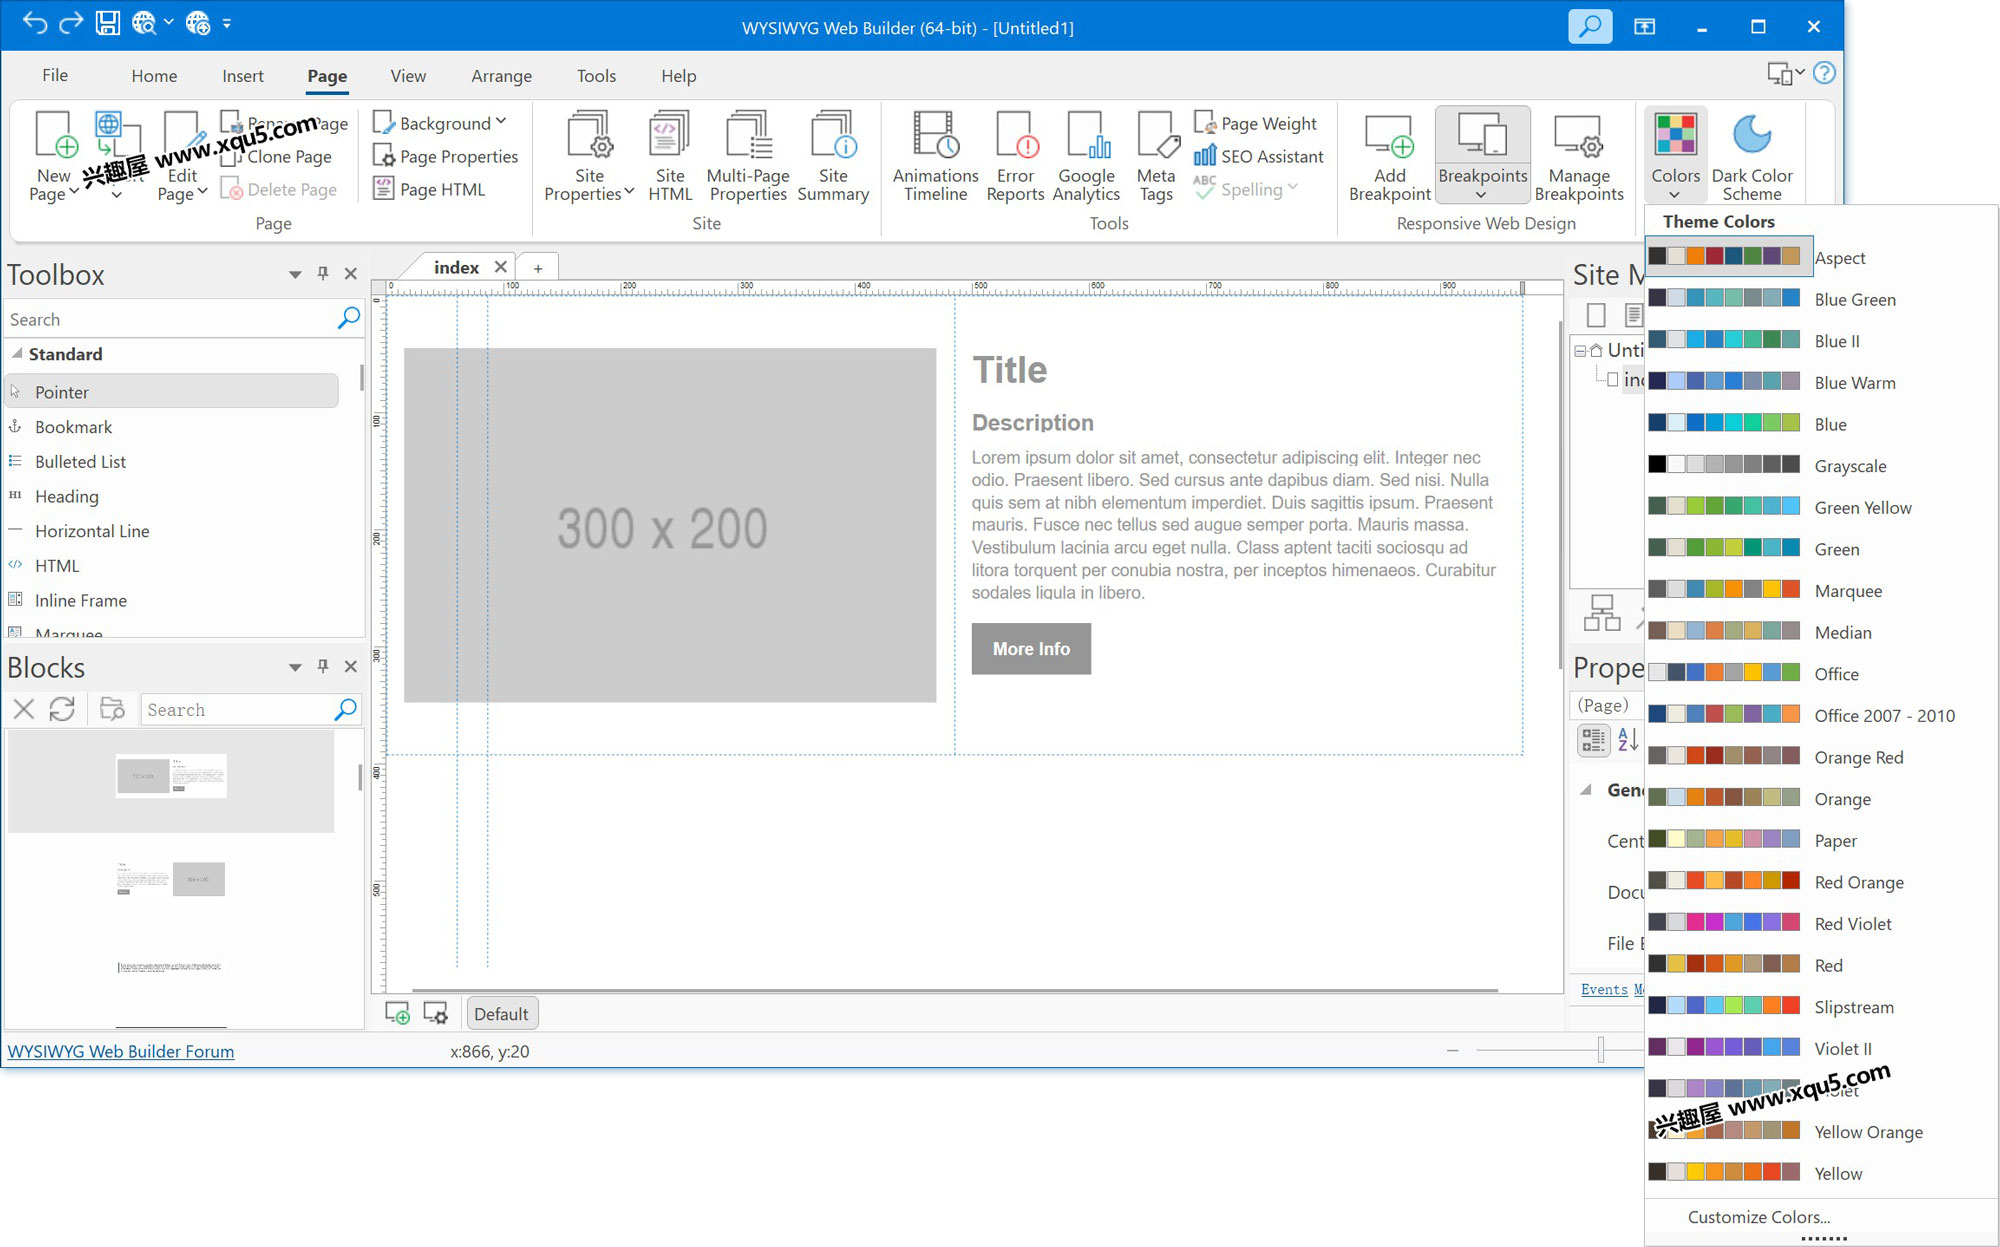Click the Undo arrow in title bar
This screenshot has height=1247, width=2000.
pos(34,23)
